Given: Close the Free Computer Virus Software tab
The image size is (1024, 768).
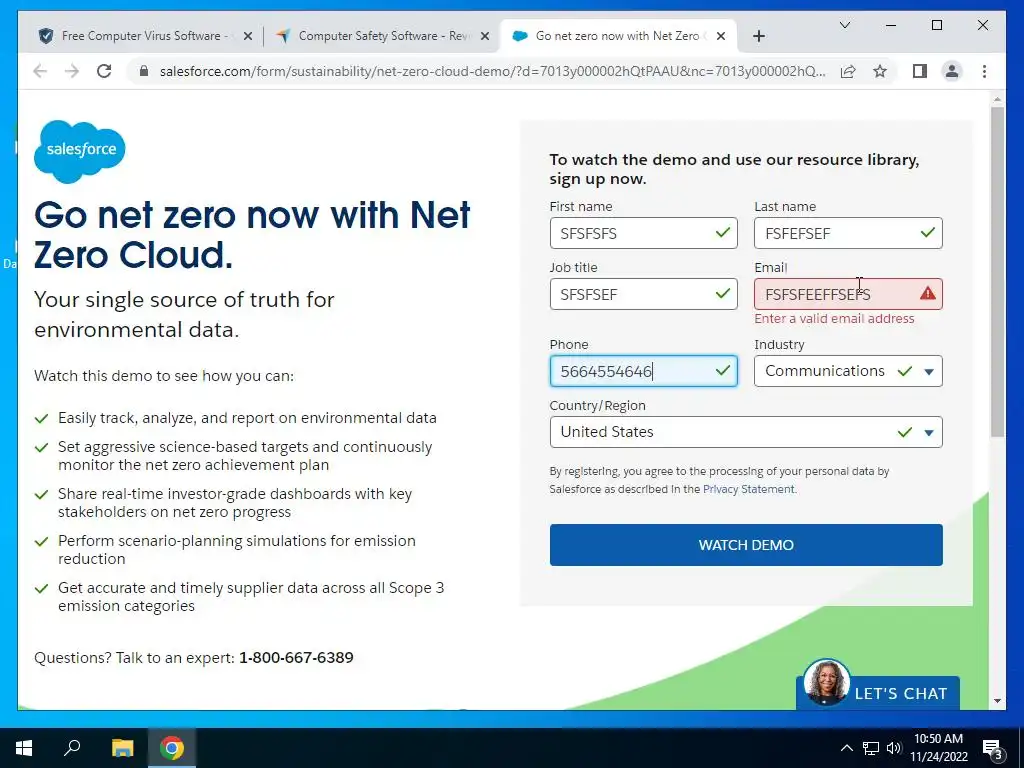Looking at the screenshot, I should point(248,36).
